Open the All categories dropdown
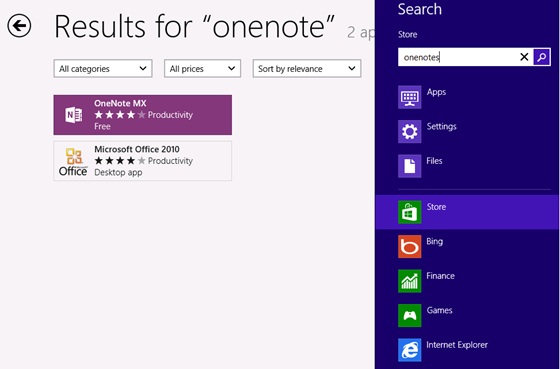 103,69
